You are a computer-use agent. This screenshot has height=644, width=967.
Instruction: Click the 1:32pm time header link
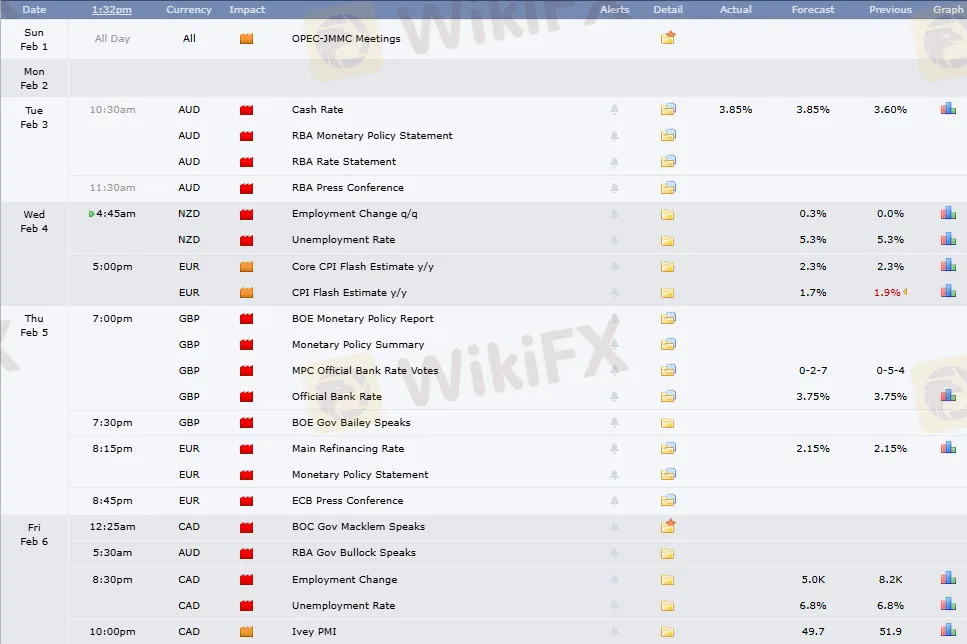(112, 10)
